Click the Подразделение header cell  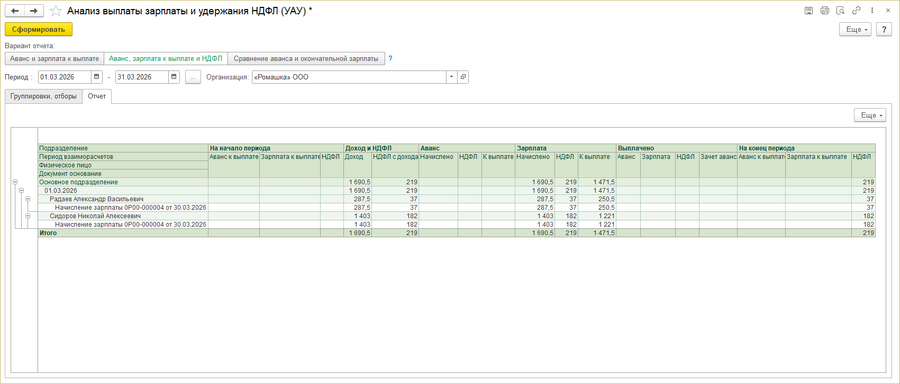point(123,148)
